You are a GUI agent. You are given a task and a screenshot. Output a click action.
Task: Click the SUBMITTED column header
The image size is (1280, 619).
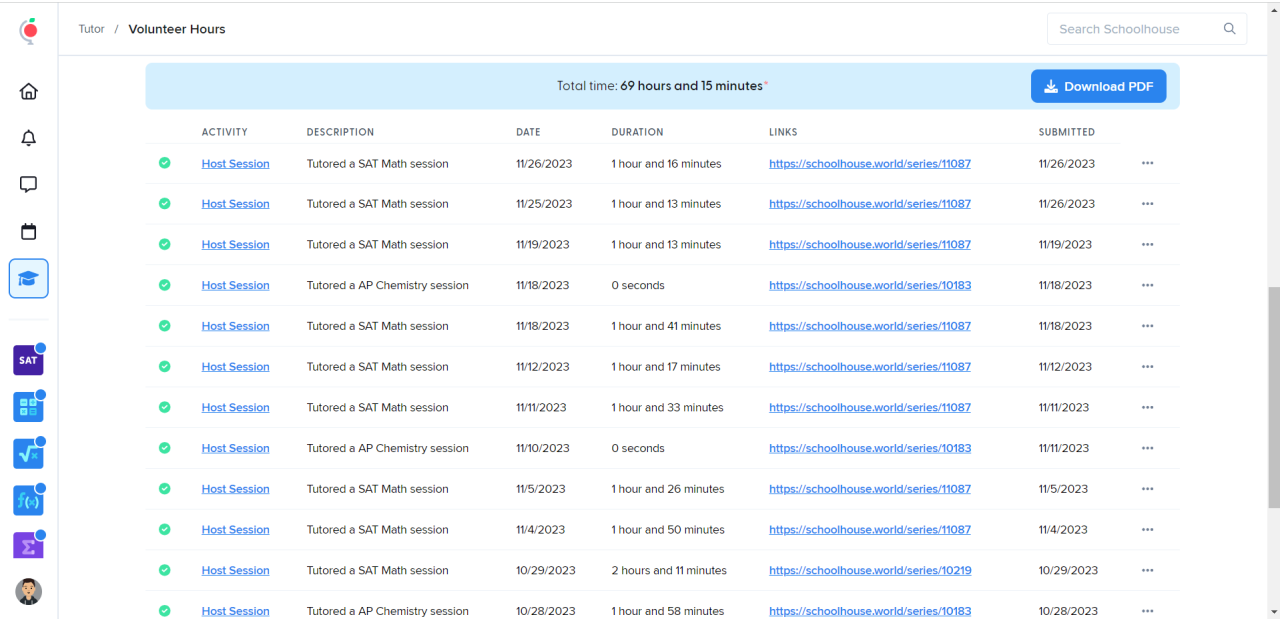pyautogui.click(x=1066, y=132)
